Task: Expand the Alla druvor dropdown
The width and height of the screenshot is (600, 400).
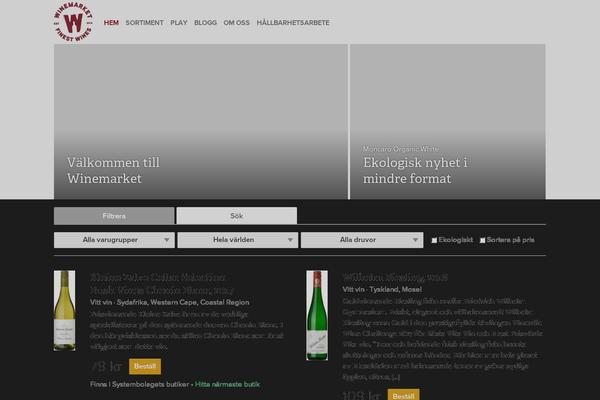Action: pyautogui.click(x=362, y=240)
